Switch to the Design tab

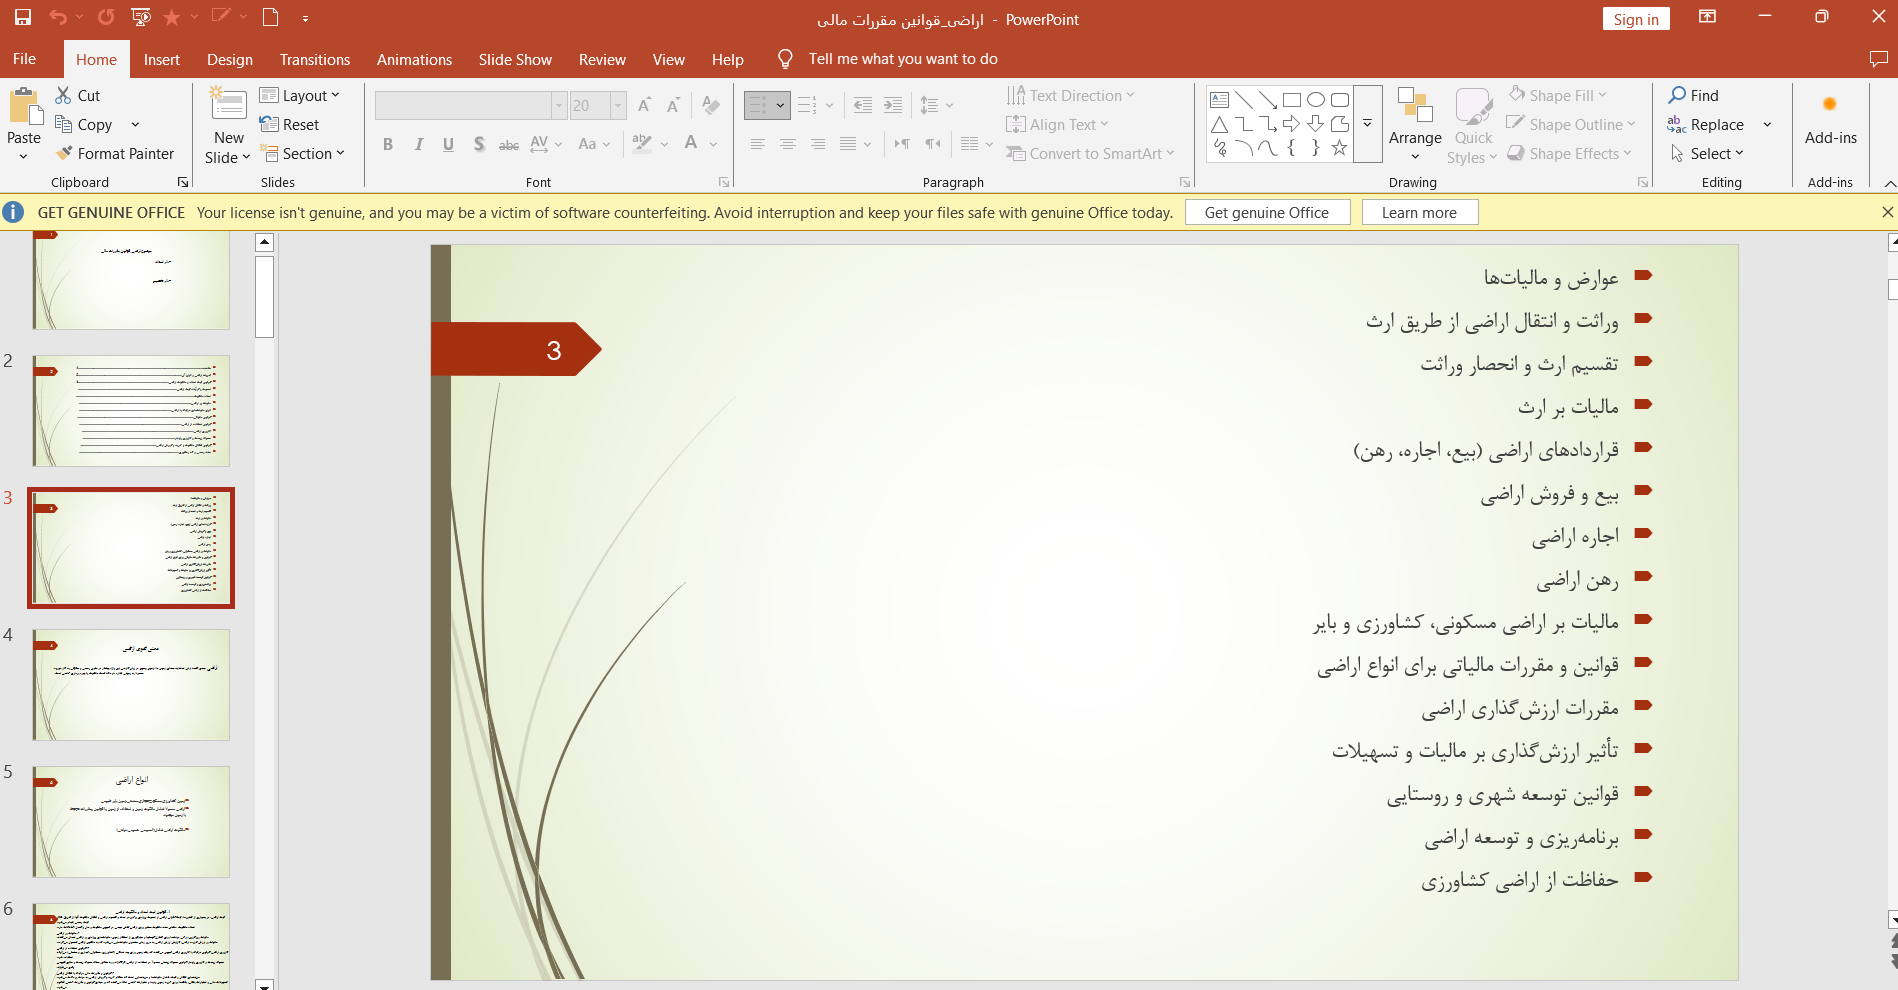229,59
